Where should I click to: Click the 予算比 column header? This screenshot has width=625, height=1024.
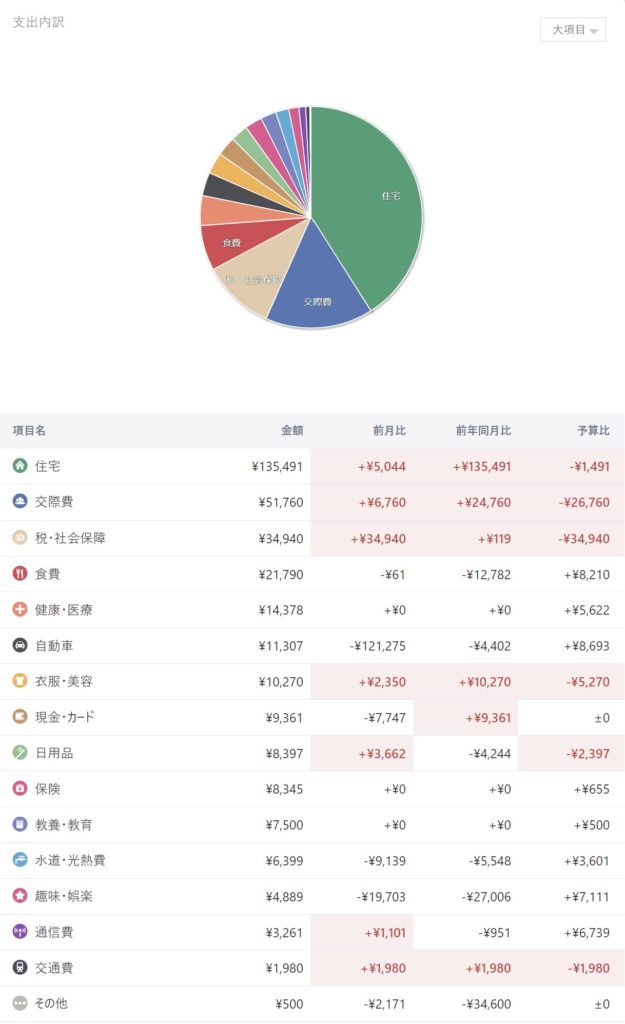594,431
